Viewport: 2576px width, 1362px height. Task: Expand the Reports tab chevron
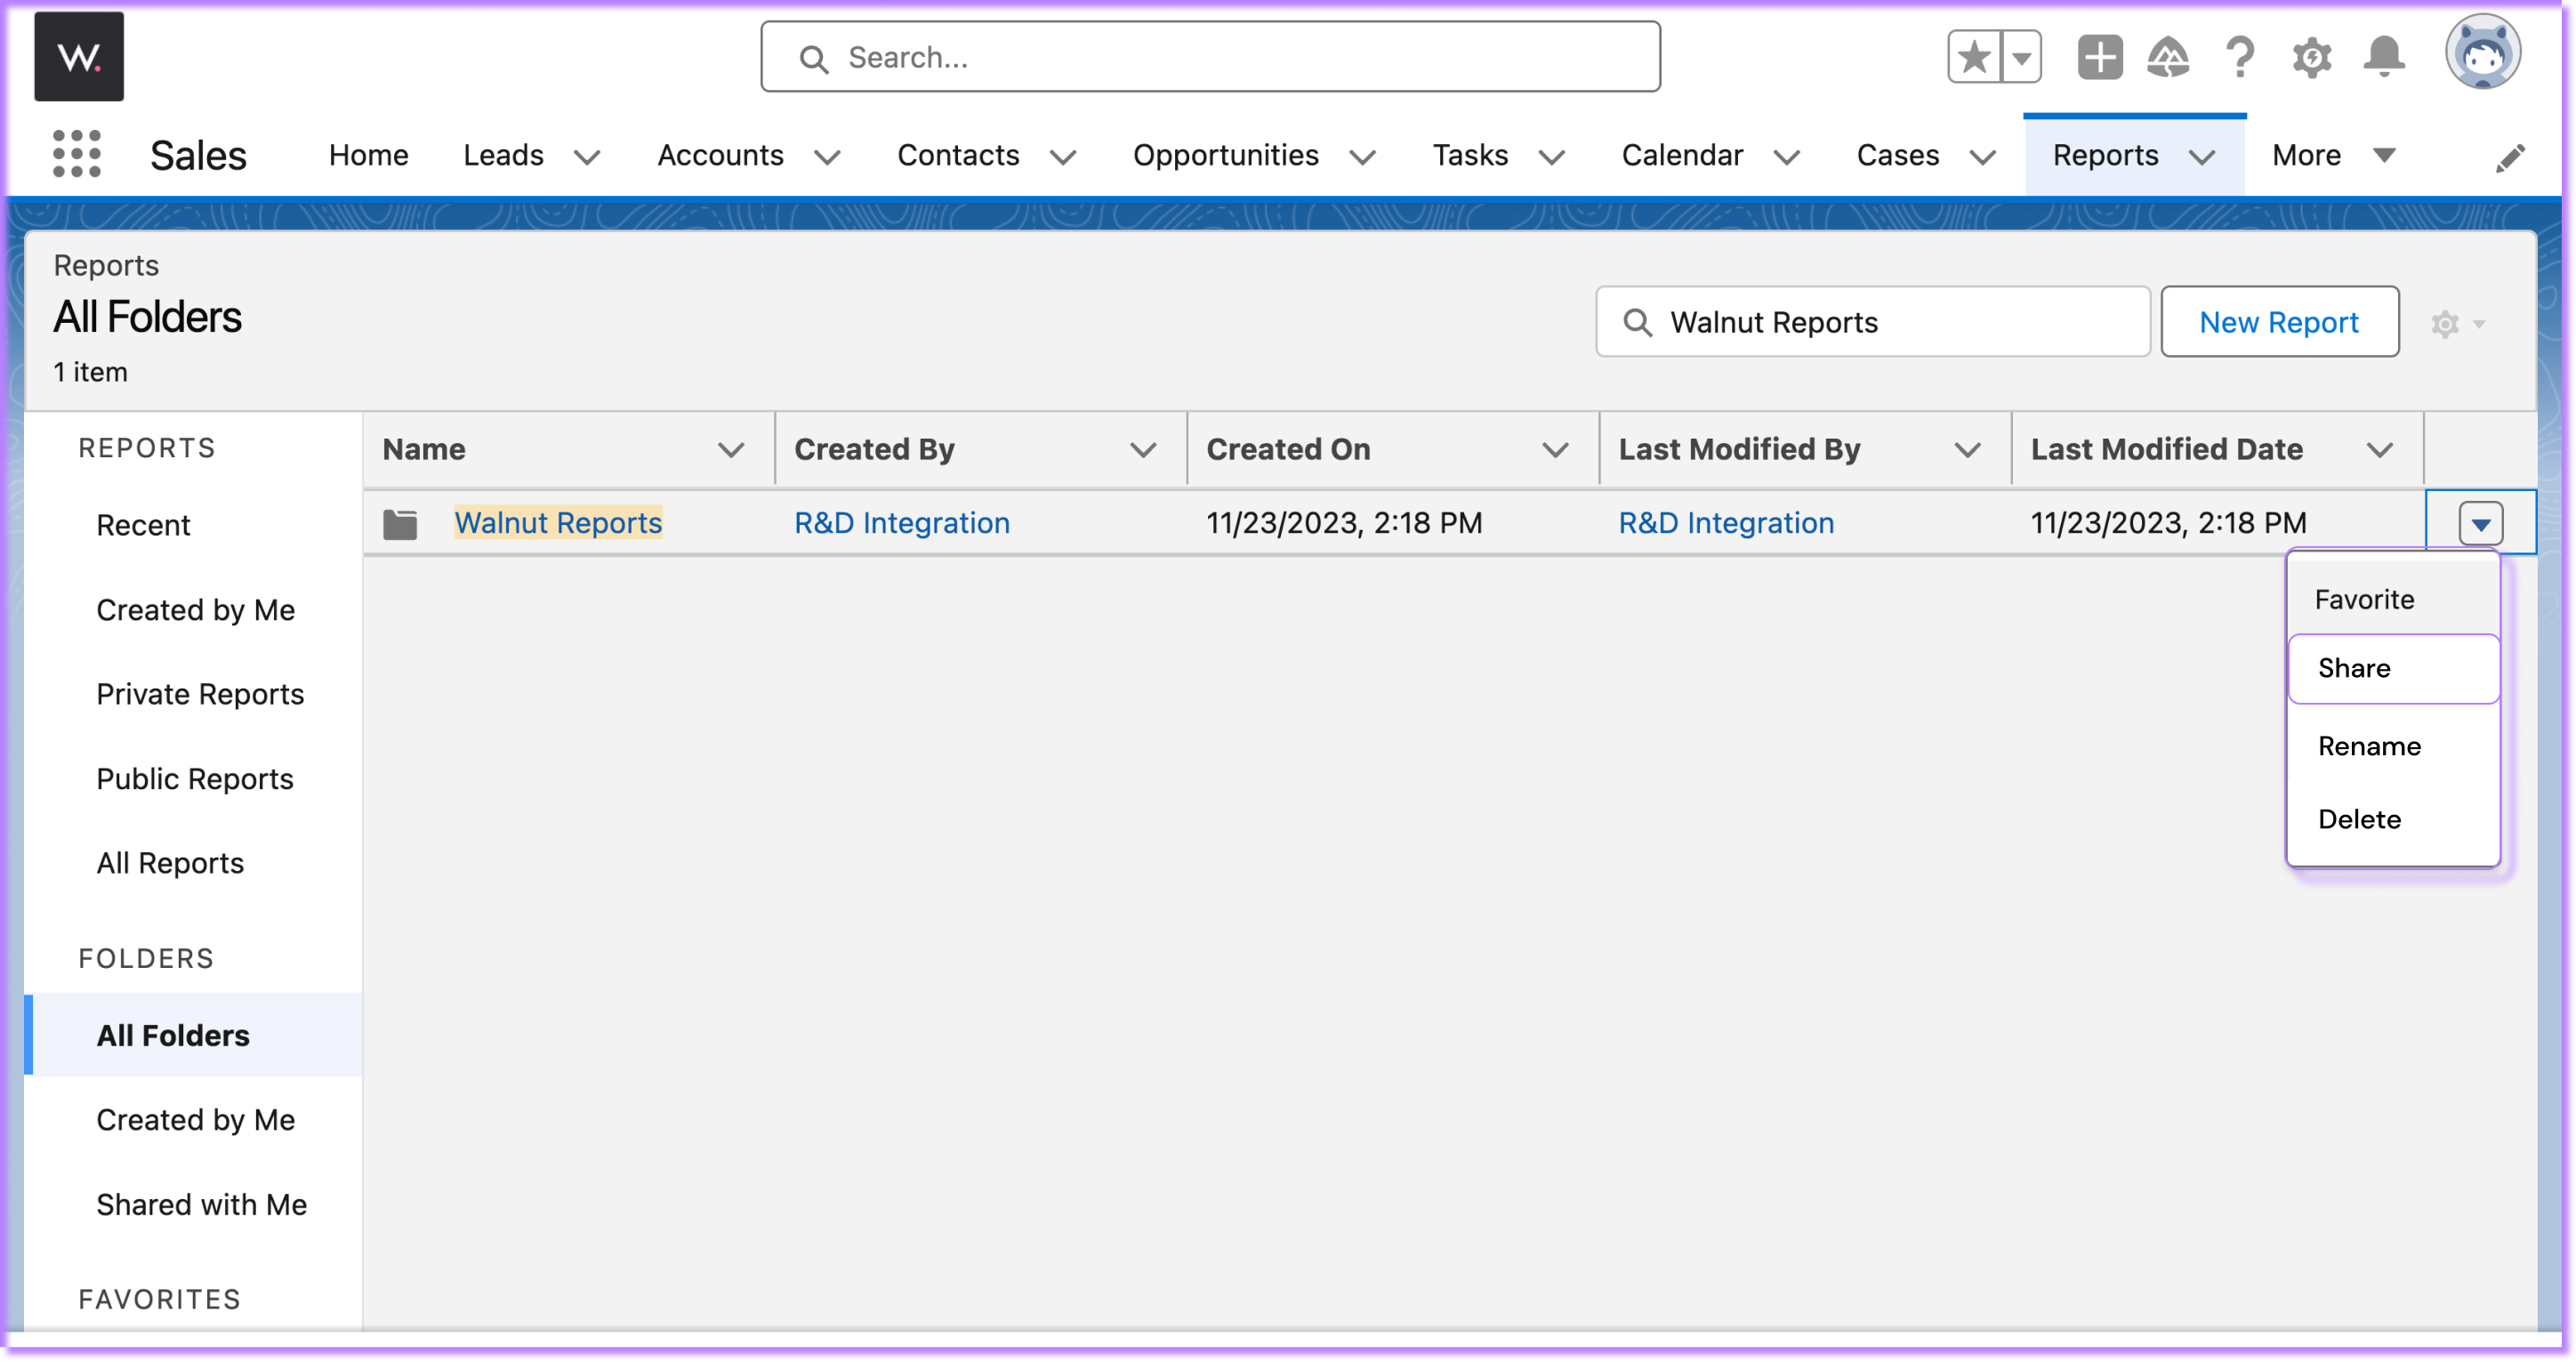point(2202,157)
